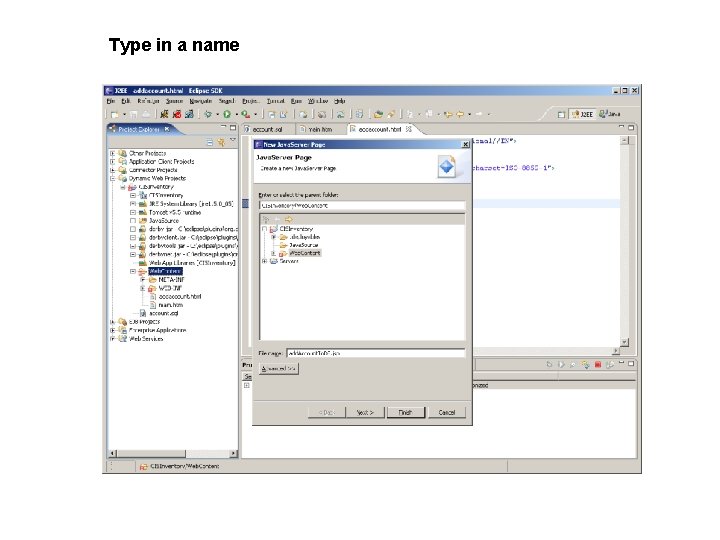
Task: Select WebContent in the dialog folder tree
Action: point(305,253)
